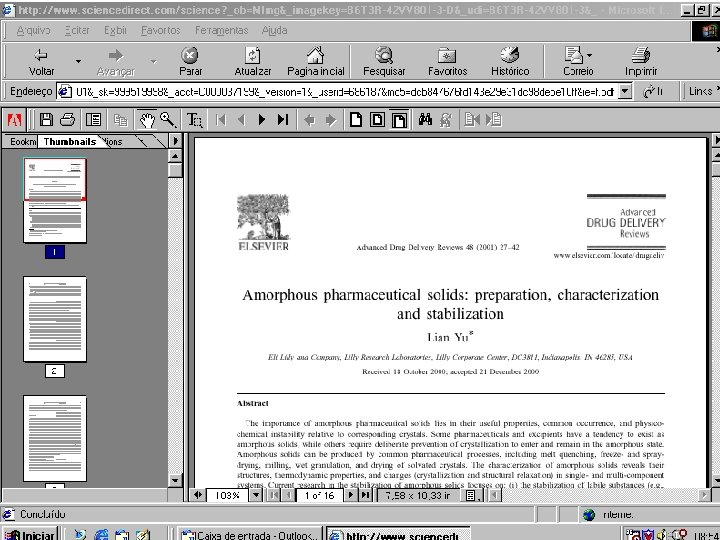Screen dimensions: 720x540
Task: Click the Parar stop button
Action: [190, 62]
